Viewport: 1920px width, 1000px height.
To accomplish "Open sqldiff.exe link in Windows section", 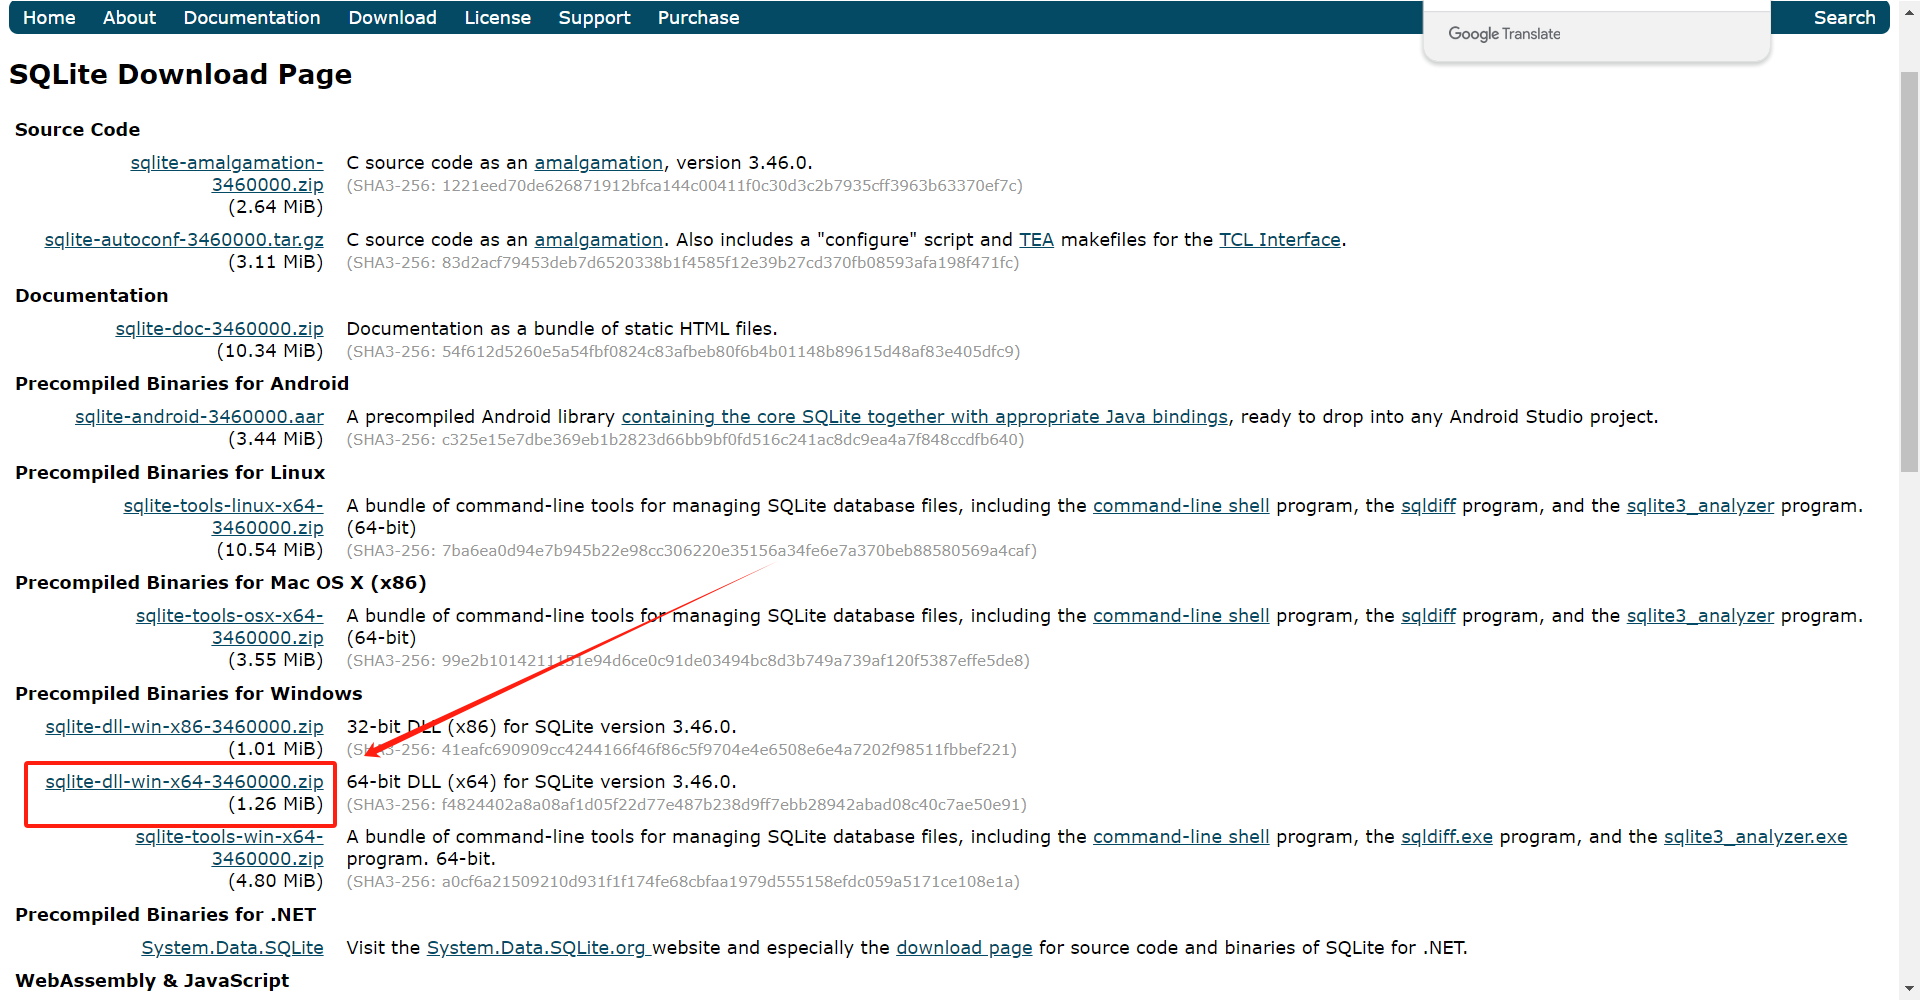I will click(x=1446, y=837).
